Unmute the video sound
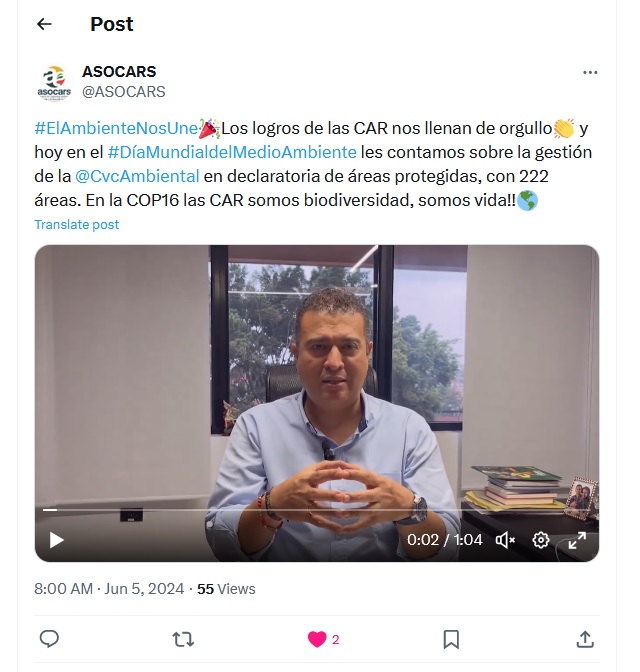This screenshot has height=672, width=640. click(505, 540)
